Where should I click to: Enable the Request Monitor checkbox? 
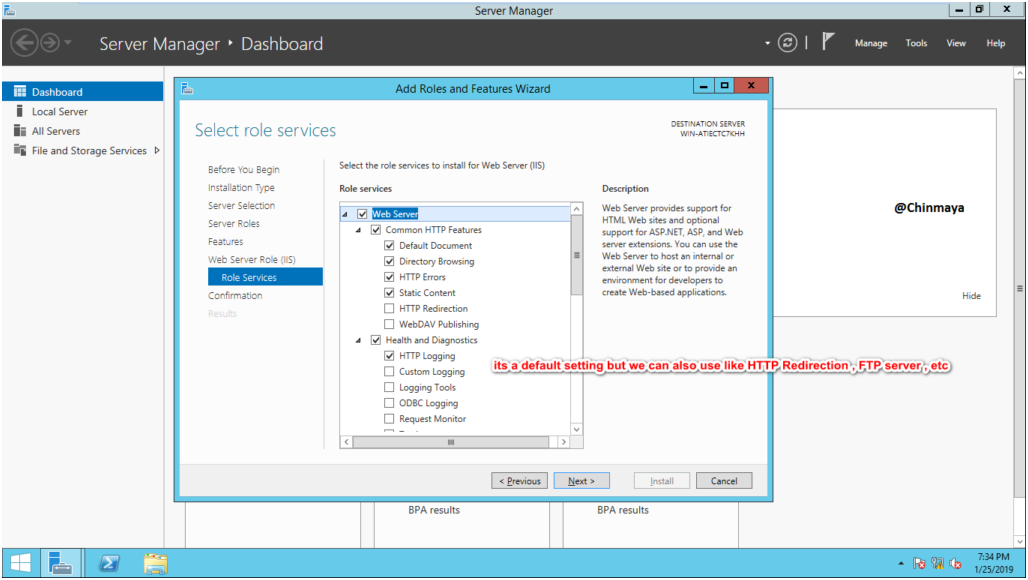point(389,419)
